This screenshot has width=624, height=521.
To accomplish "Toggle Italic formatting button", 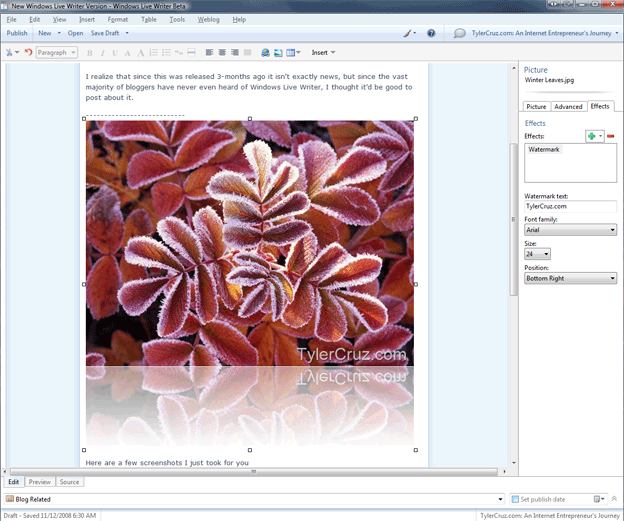I will (x=102, y=53).
